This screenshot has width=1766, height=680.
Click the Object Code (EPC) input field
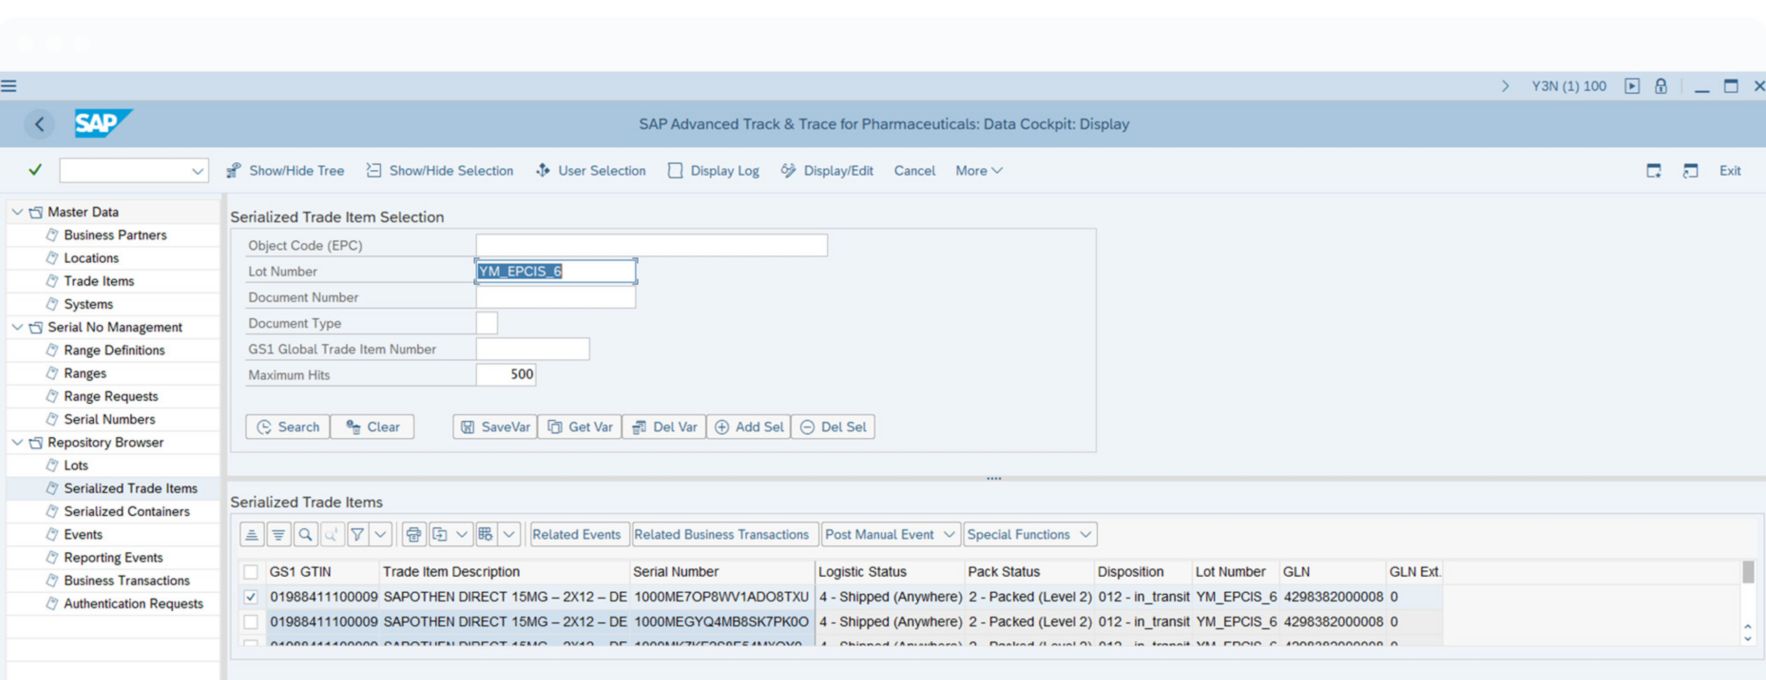[x=651, y=245]
